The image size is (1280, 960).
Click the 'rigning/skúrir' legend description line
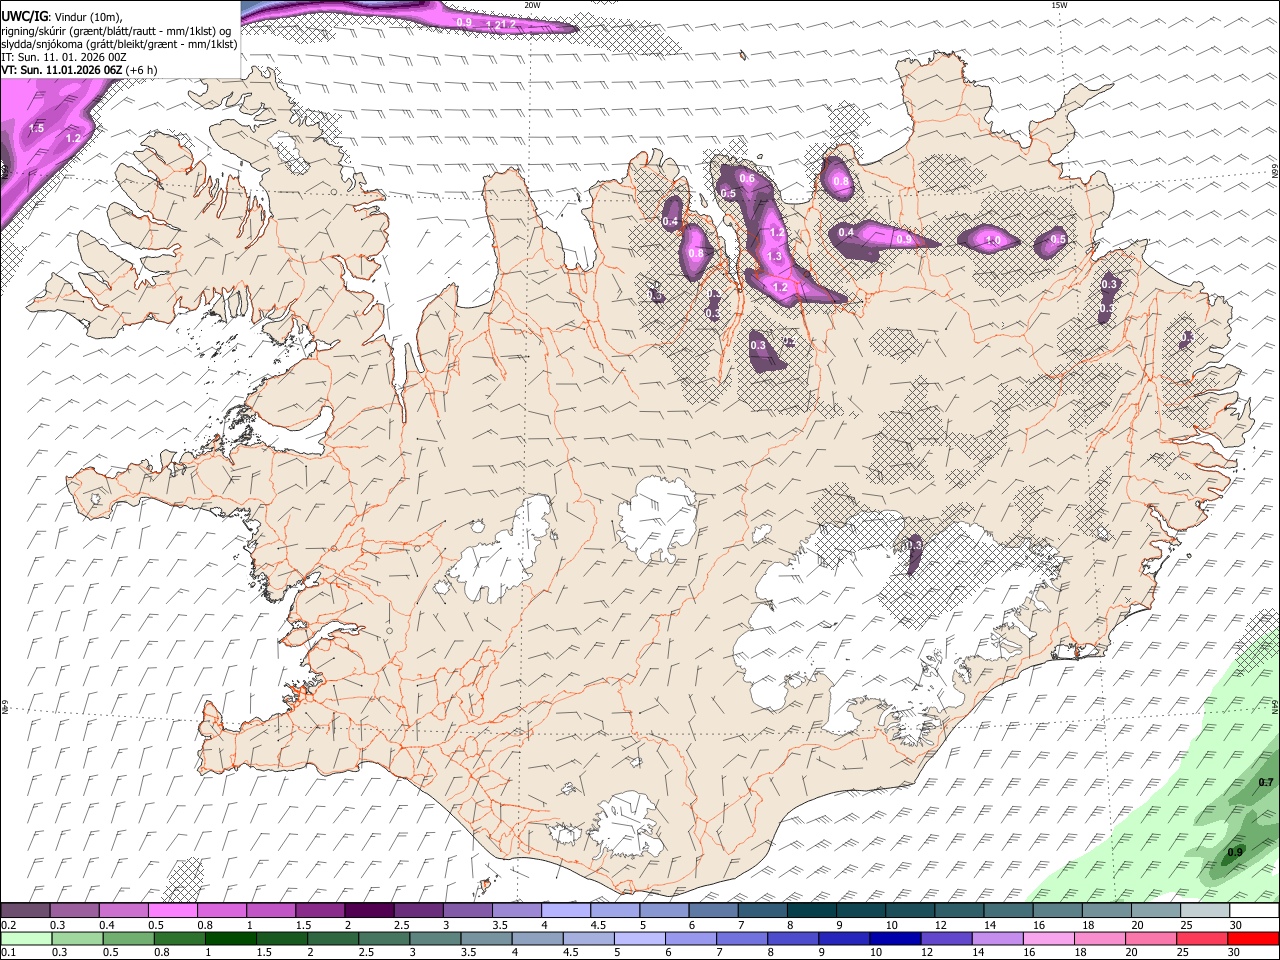pyautogui.click(x=116, y=30)
